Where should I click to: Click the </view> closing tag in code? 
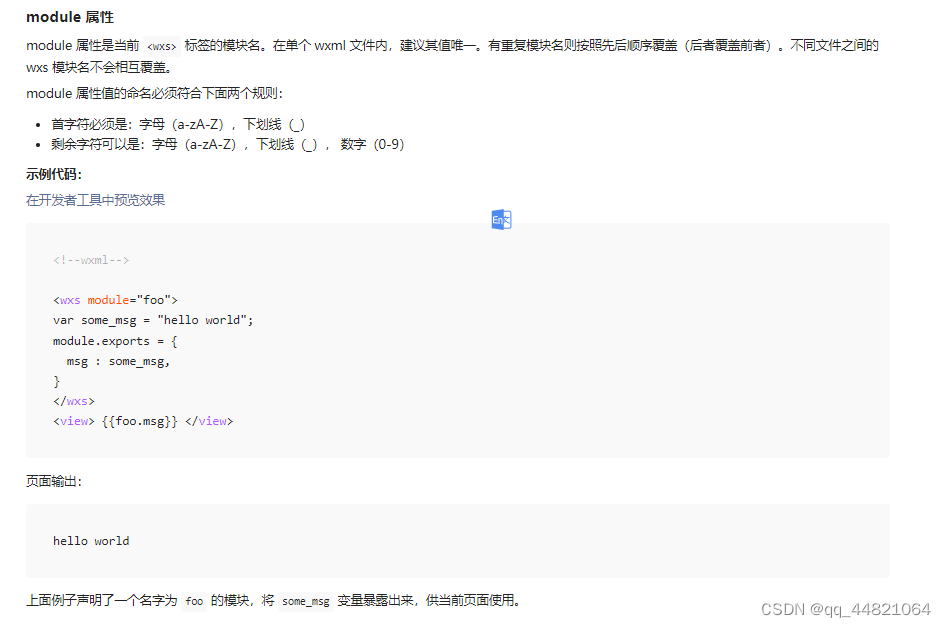tap(210, 420)
